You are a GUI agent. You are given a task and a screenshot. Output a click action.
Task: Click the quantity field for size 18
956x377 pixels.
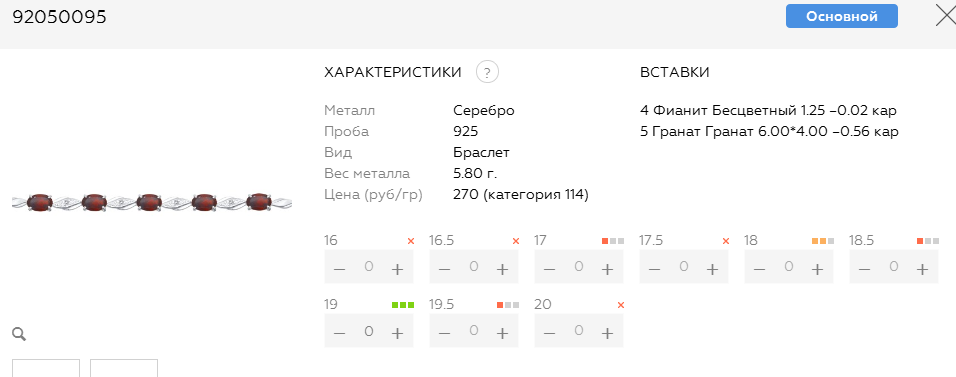pos(788,267)
